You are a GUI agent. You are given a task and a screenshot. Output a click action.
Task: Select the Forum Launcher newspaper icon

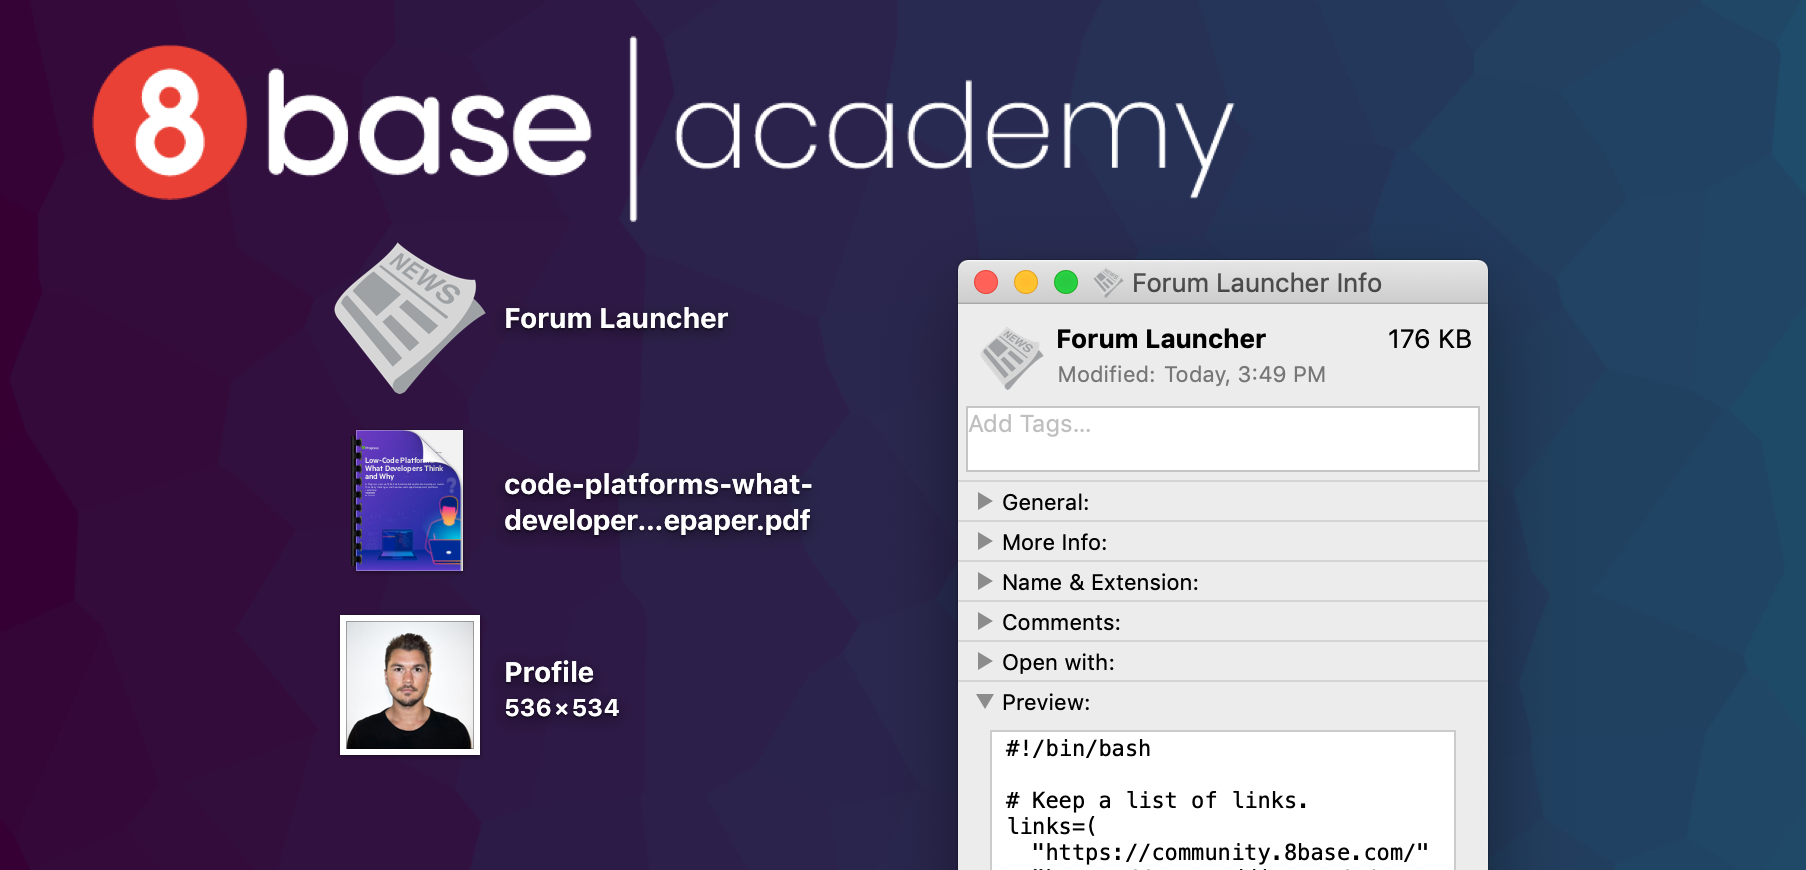pyautogui.click(x=409, y=318)
